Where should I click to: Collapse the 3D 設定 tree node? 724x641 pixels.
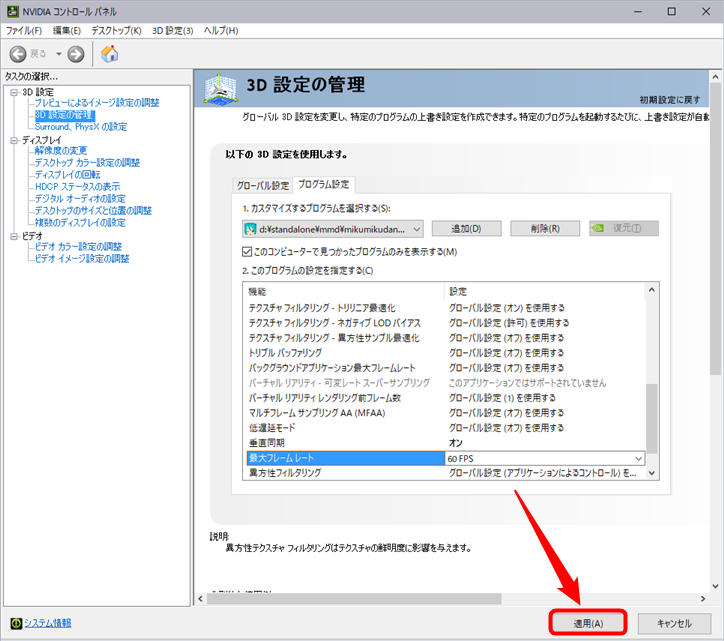pos(14,92)
